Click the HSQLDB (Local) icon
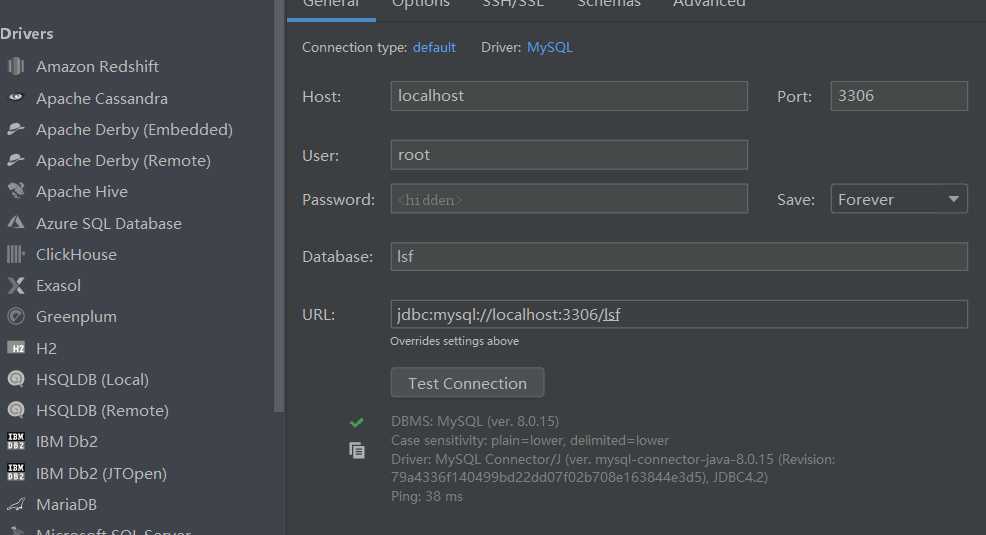This screenshot has width=986, height=535. pos(16,379)
